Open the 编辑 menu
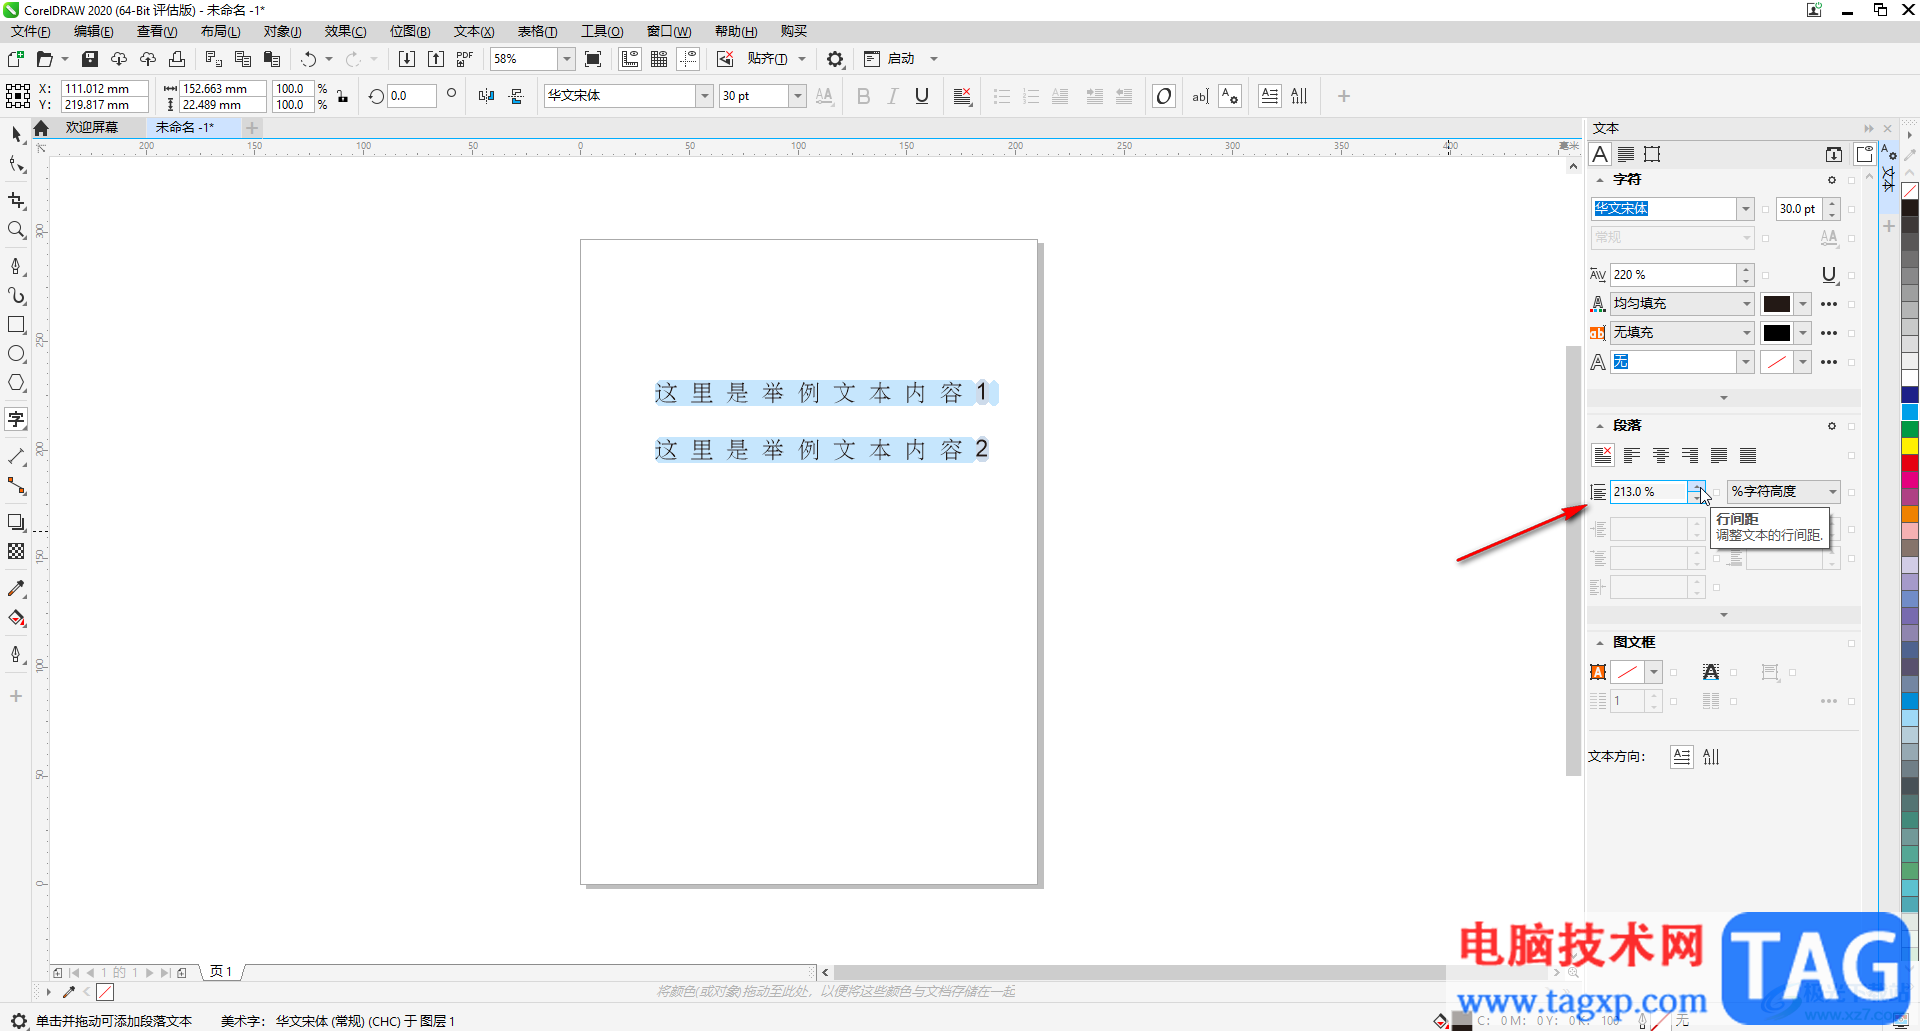 94,32
